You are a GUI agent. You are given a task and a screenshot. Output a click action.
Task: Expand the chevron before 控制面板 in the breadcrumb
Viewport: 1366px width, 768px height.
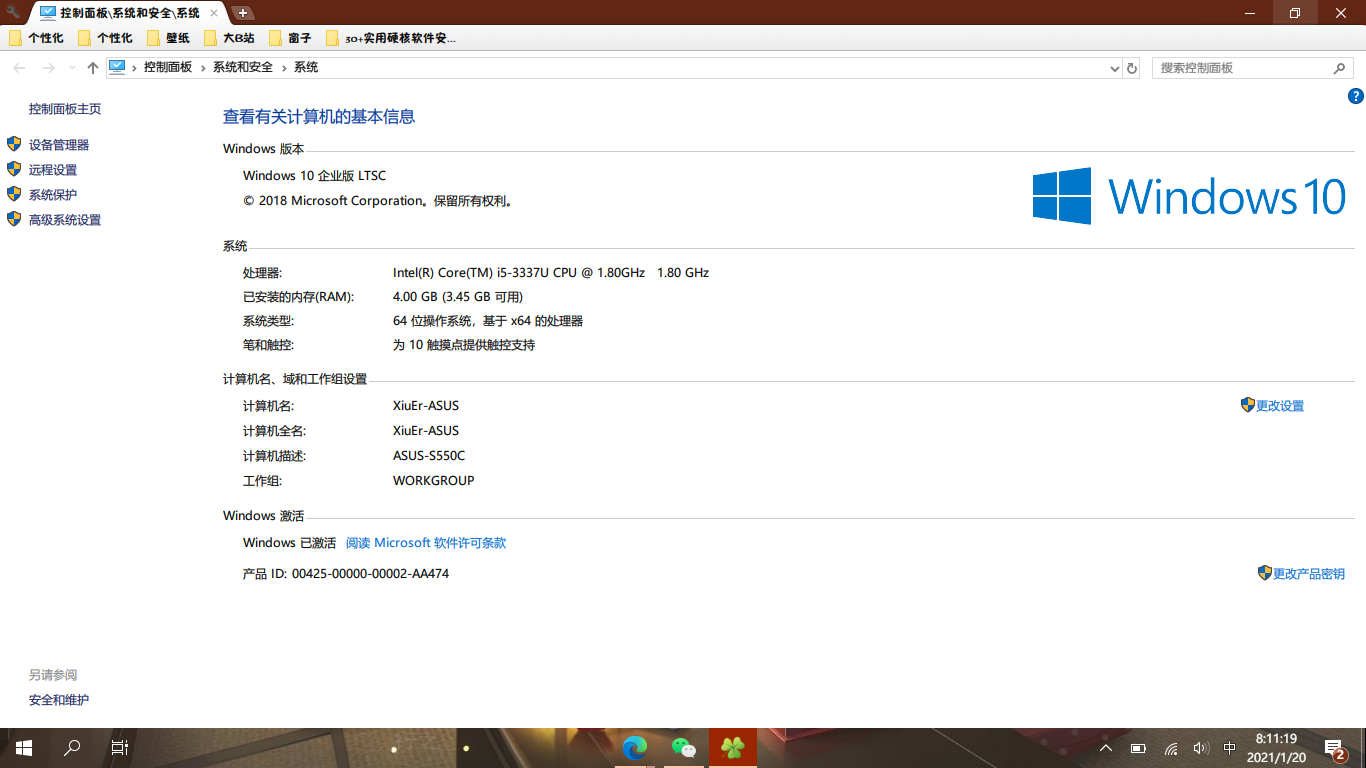(x=135, y=67)
